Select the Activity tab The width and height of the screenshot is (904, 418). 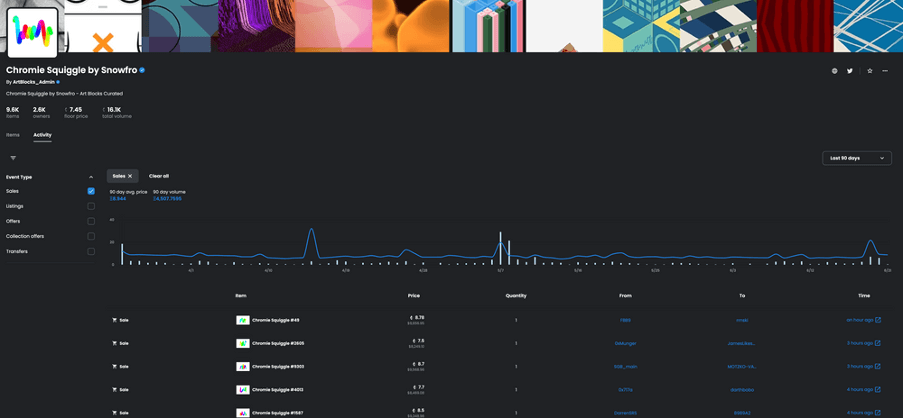coord(42,135)
